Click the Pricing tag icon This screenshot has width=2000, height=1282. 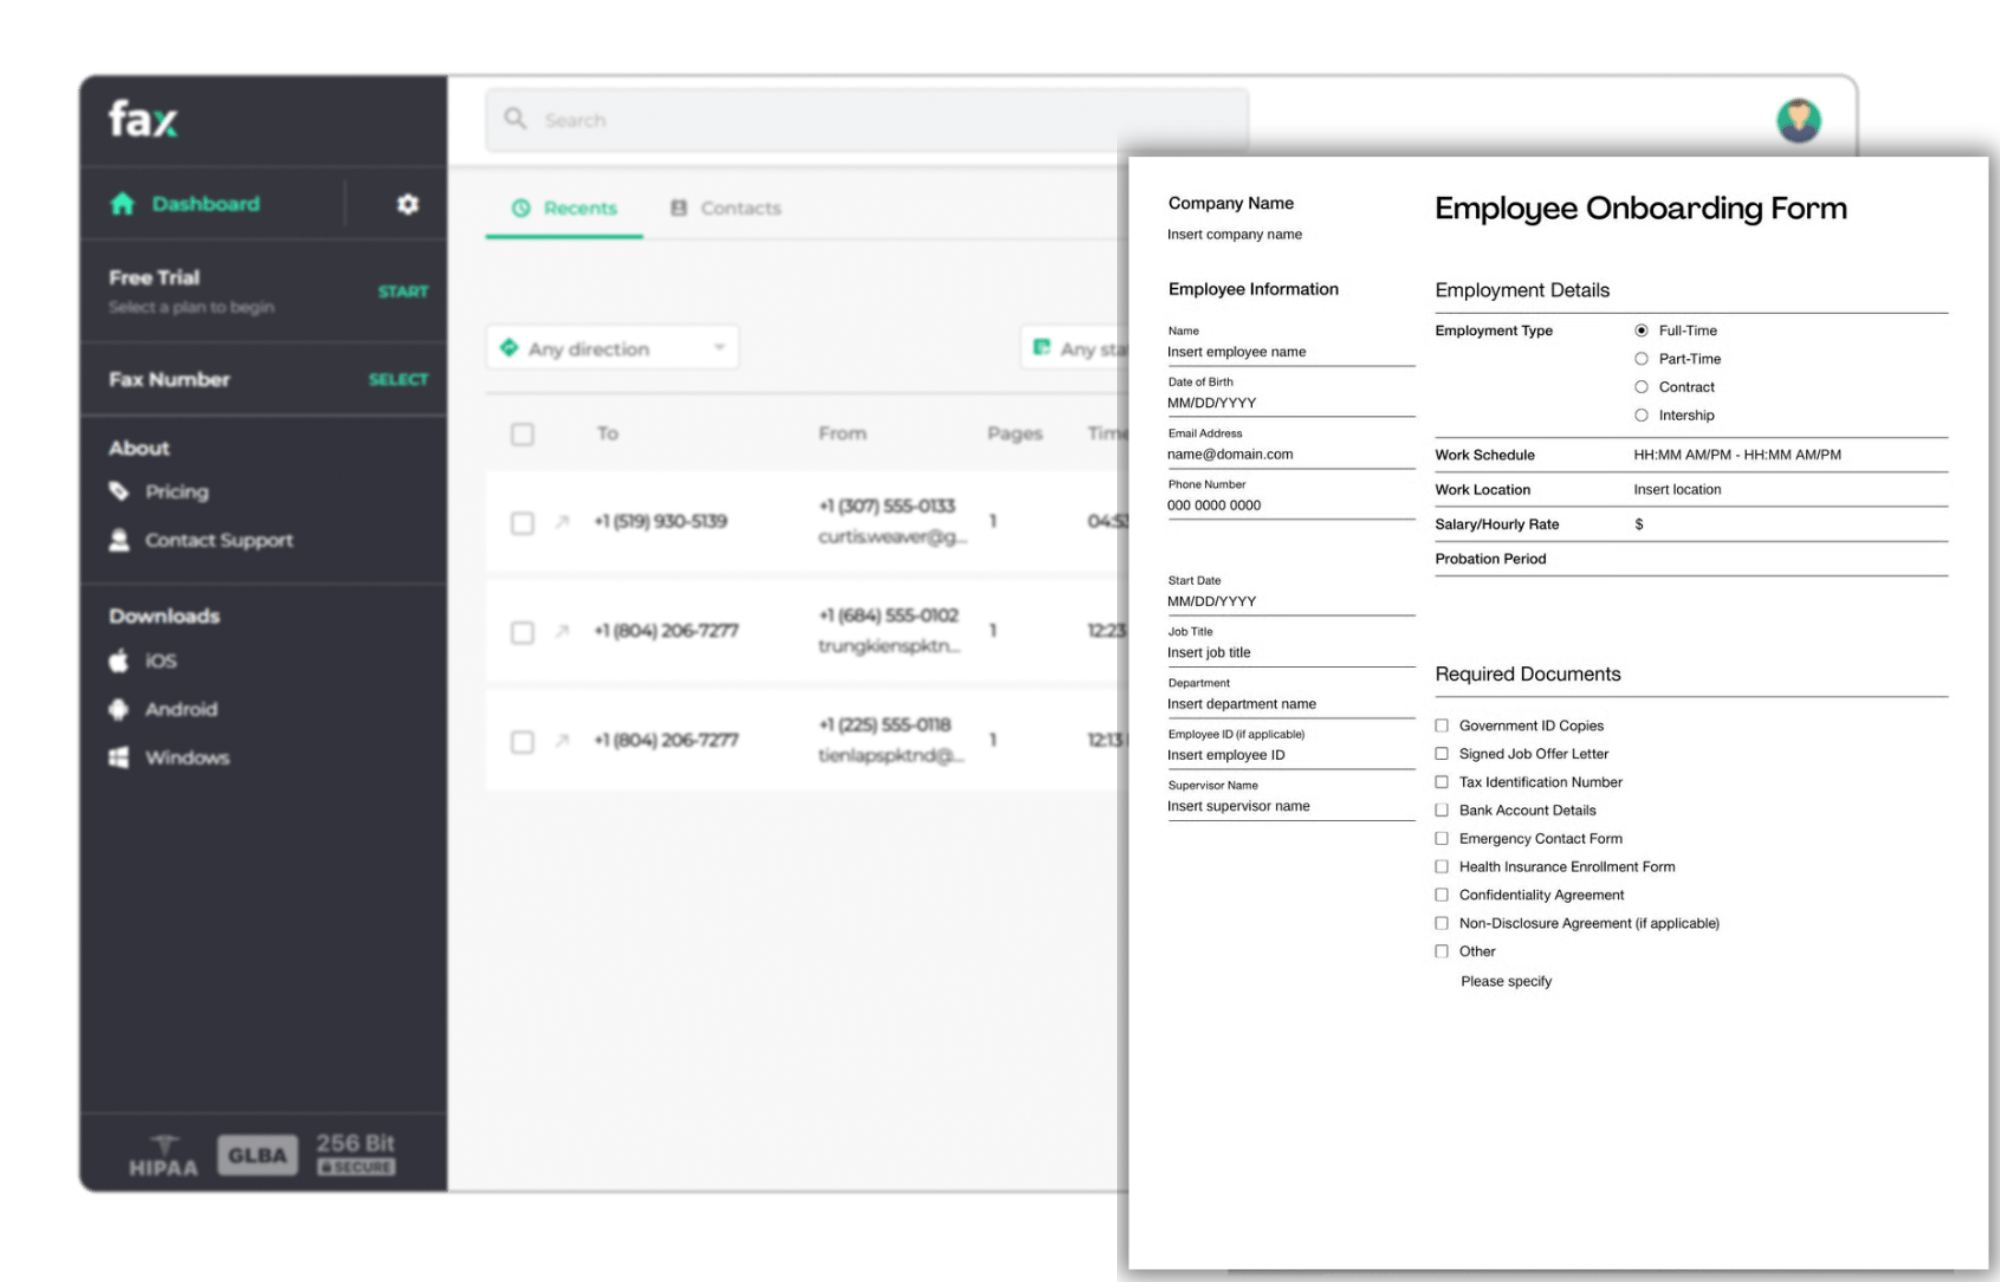(x=119, y=491)
